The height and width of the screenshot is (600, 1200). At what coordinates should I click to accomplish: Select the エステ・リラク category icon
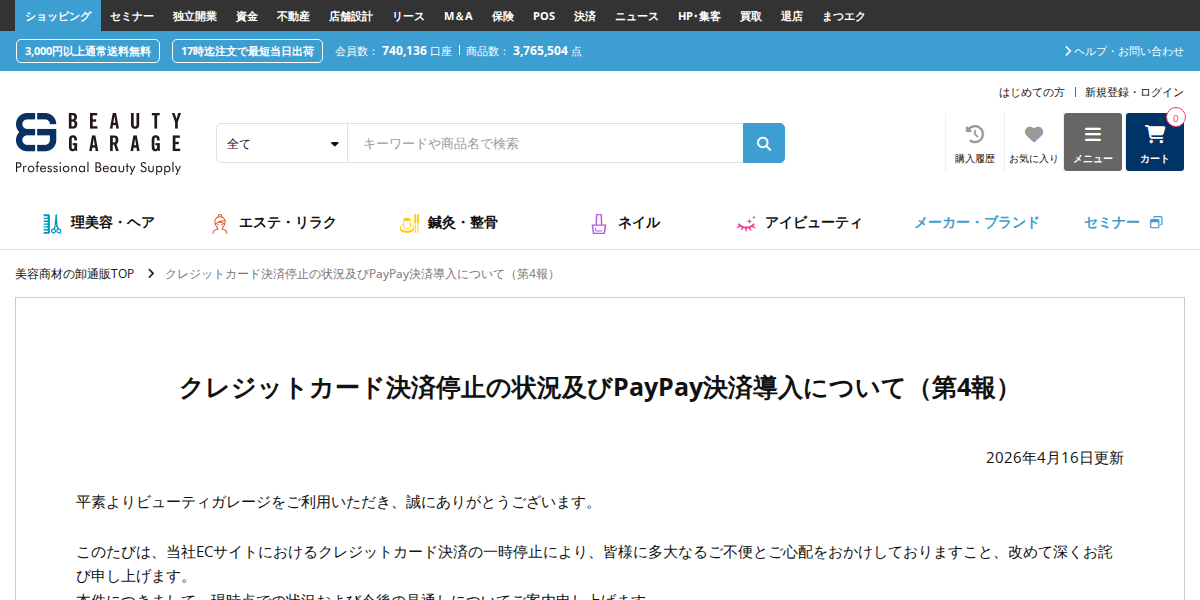tap(222, 222)
